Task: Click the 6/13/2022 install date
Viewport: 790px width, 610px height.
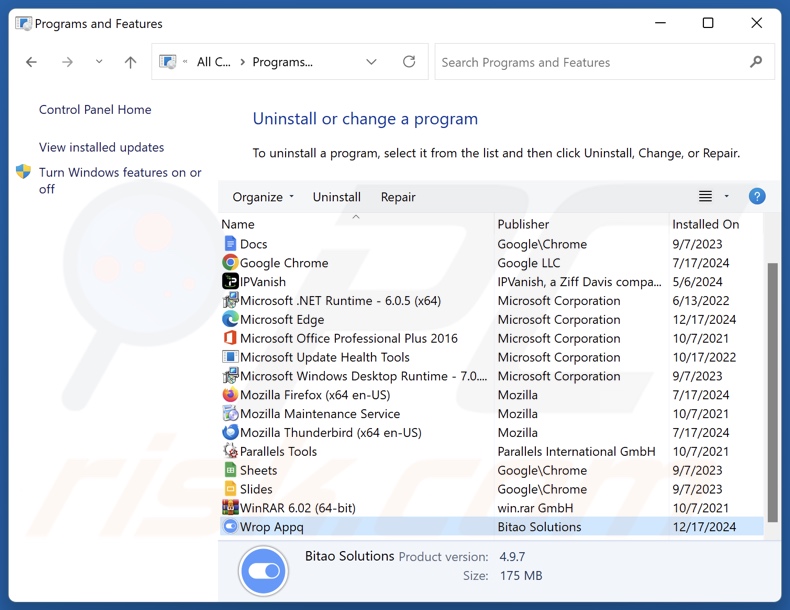Action: click(701, 301)
